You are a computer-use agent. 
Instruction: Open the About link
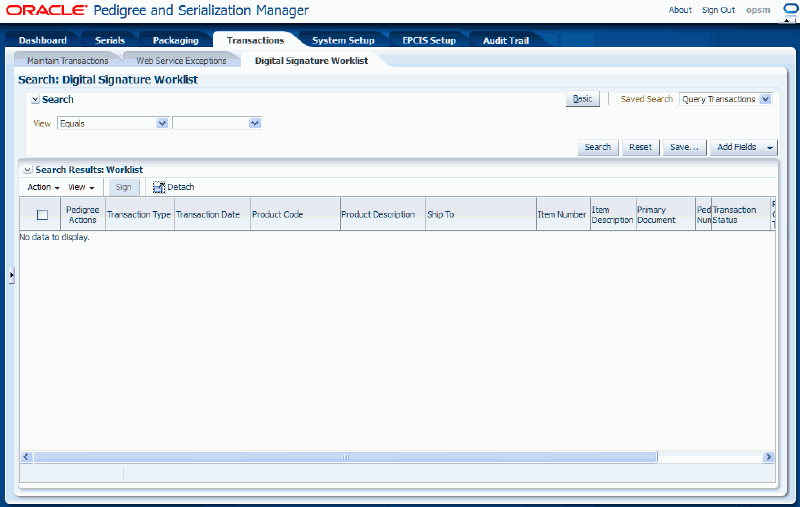click(680, 10)
